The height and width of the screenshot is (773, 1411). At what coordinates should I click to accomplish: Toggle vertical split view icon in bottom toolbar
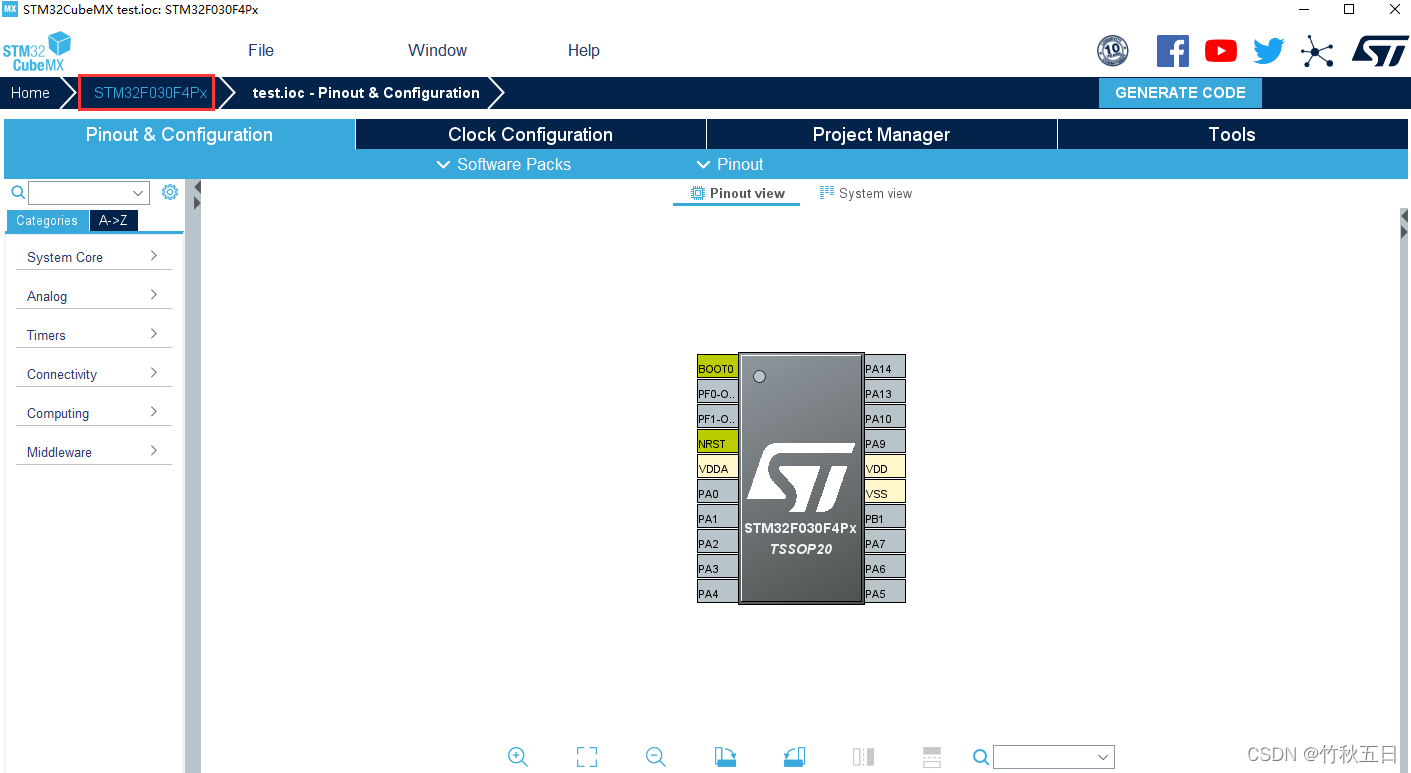tap(863, 757)
